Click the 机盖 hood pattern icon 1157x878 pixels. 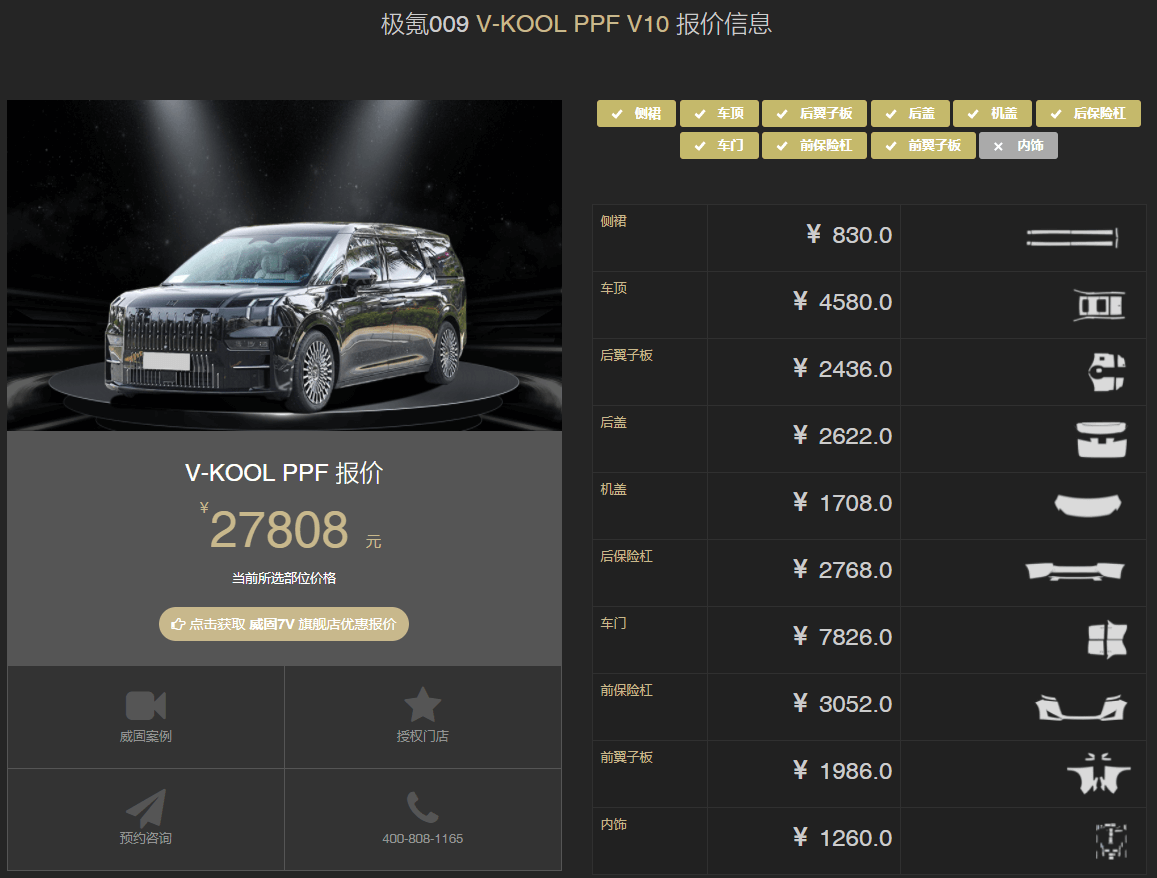tap(1087, 505)
